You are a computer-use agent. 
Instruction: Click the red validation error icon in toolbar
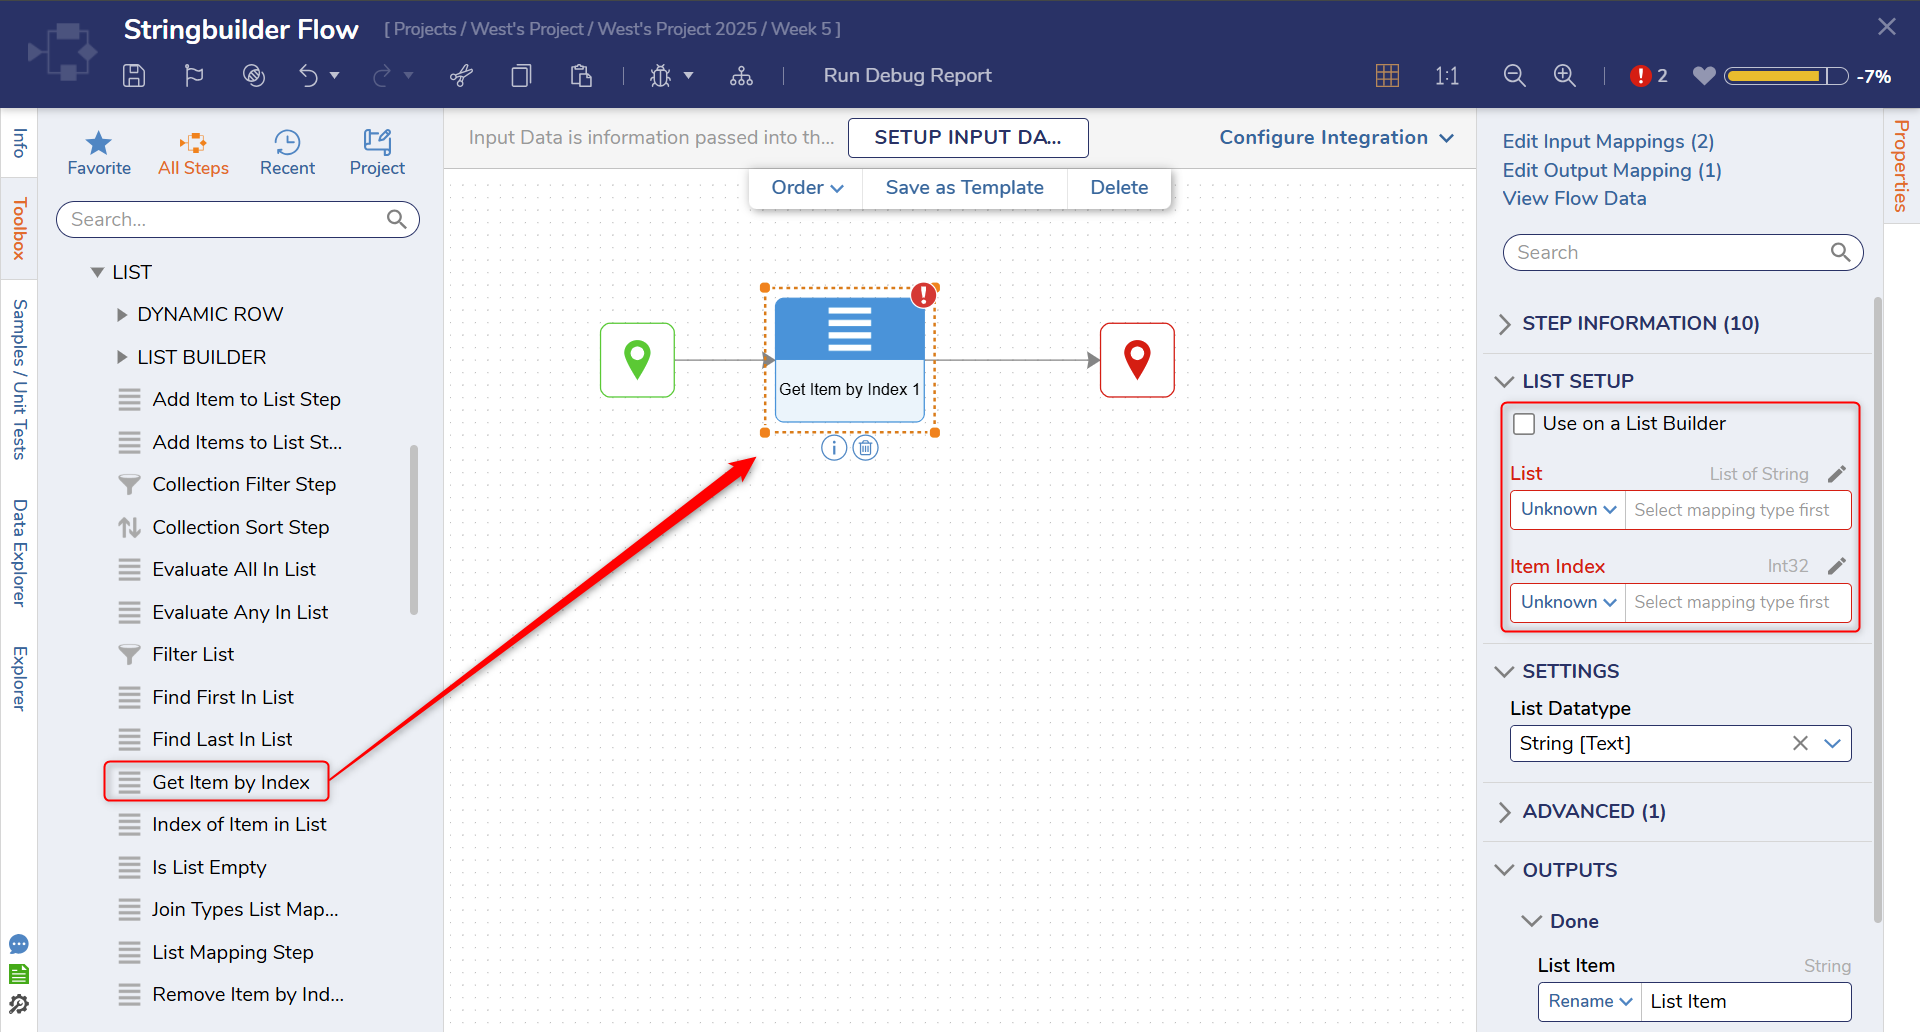(1640, 76)
